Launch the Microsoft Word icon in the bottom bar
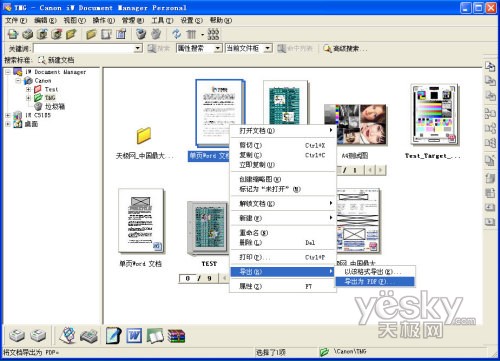500x361 pixels. [x=134, y=336]
